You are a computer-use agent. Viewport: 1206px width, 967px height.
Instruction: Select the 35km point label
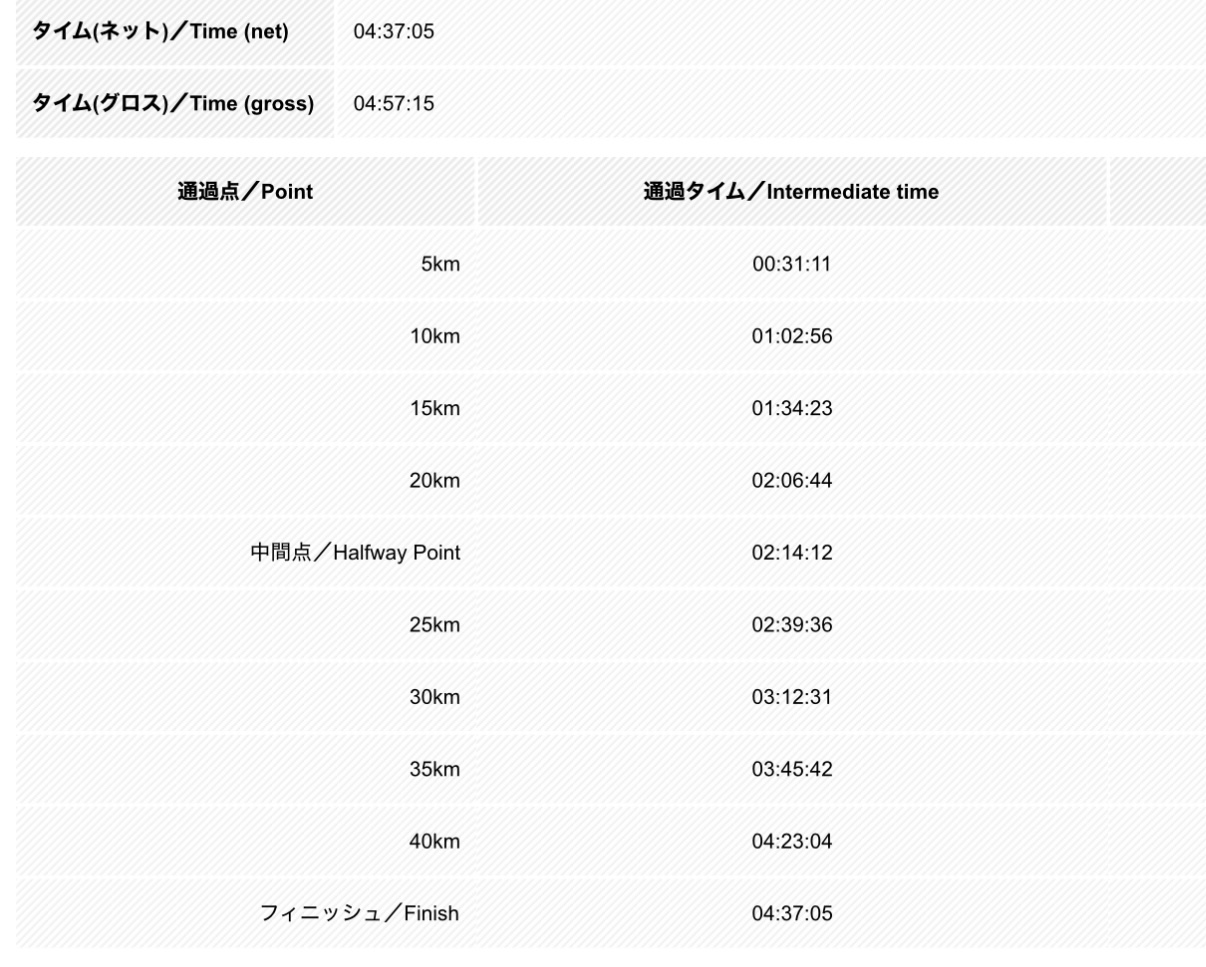[x=436, y=769]
